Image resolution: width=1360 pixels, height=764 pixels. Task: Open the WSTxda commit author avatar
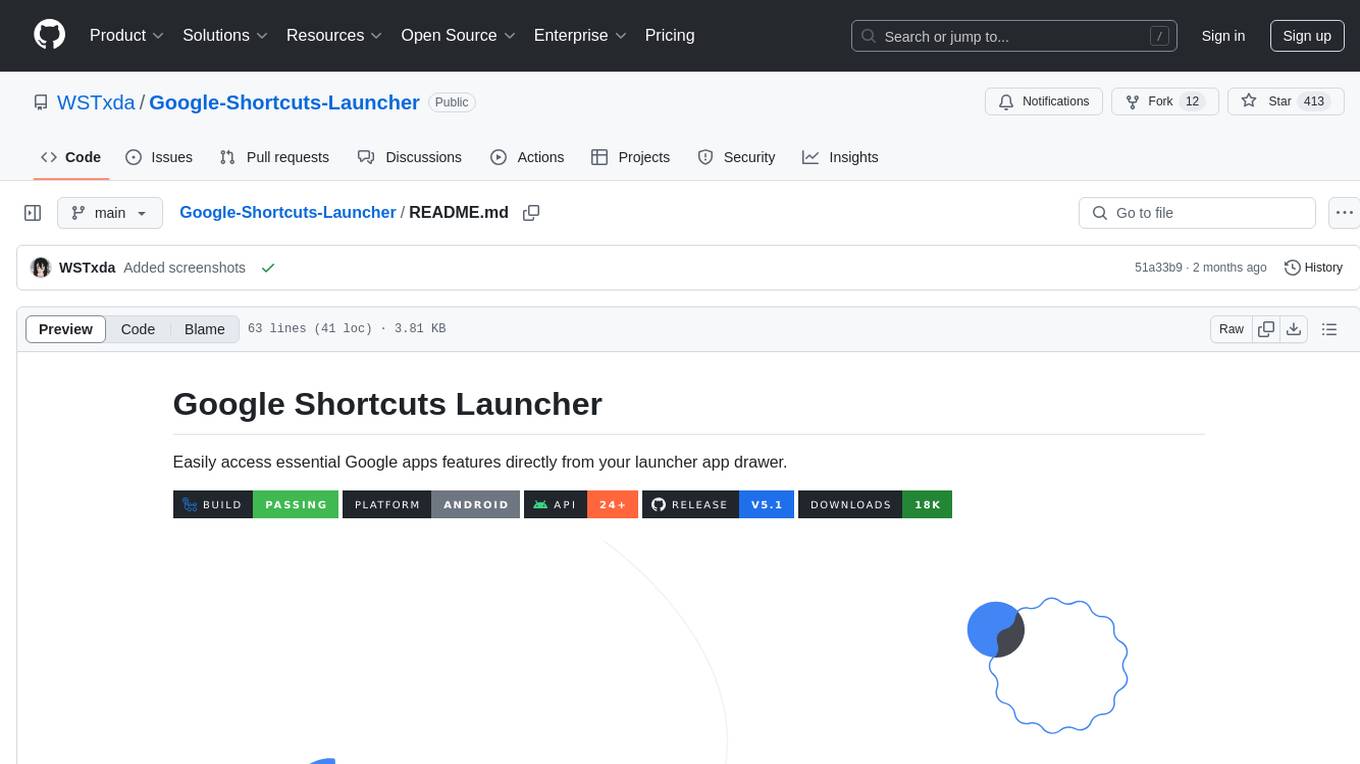(x=41, y=267)
